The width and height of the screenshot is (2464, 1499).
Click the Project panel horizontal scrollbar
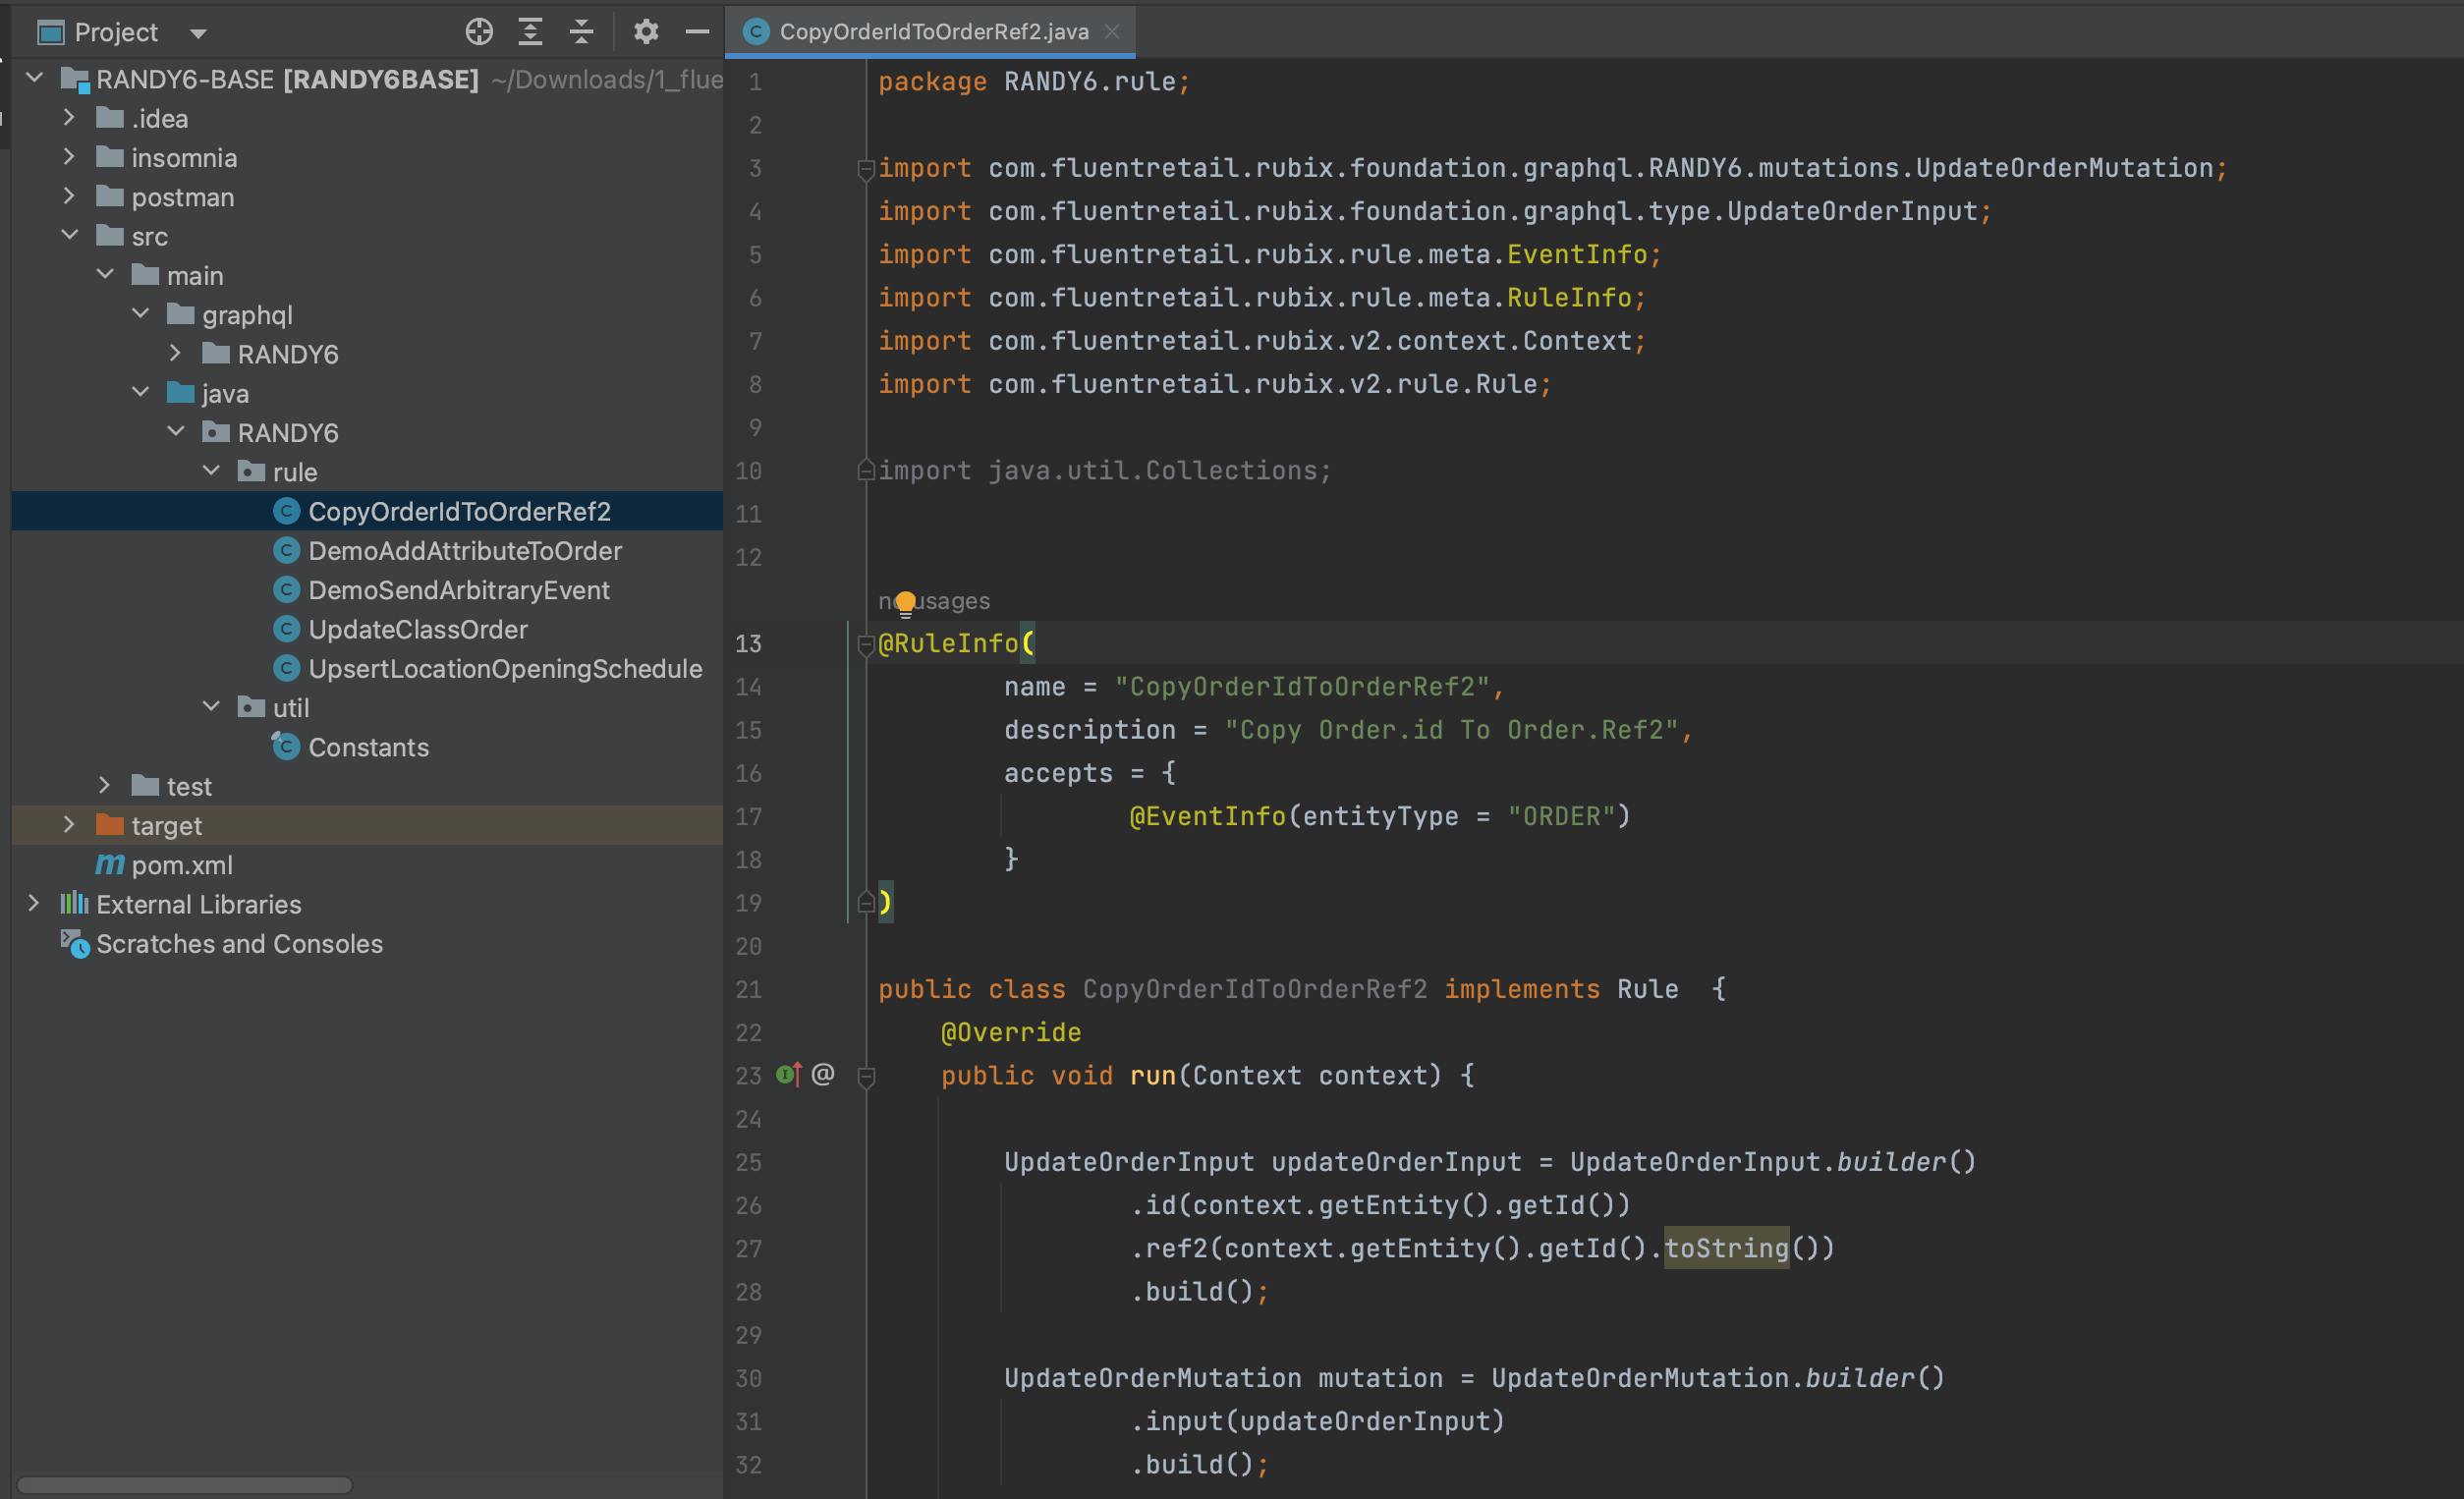[x=185, y=1485]
